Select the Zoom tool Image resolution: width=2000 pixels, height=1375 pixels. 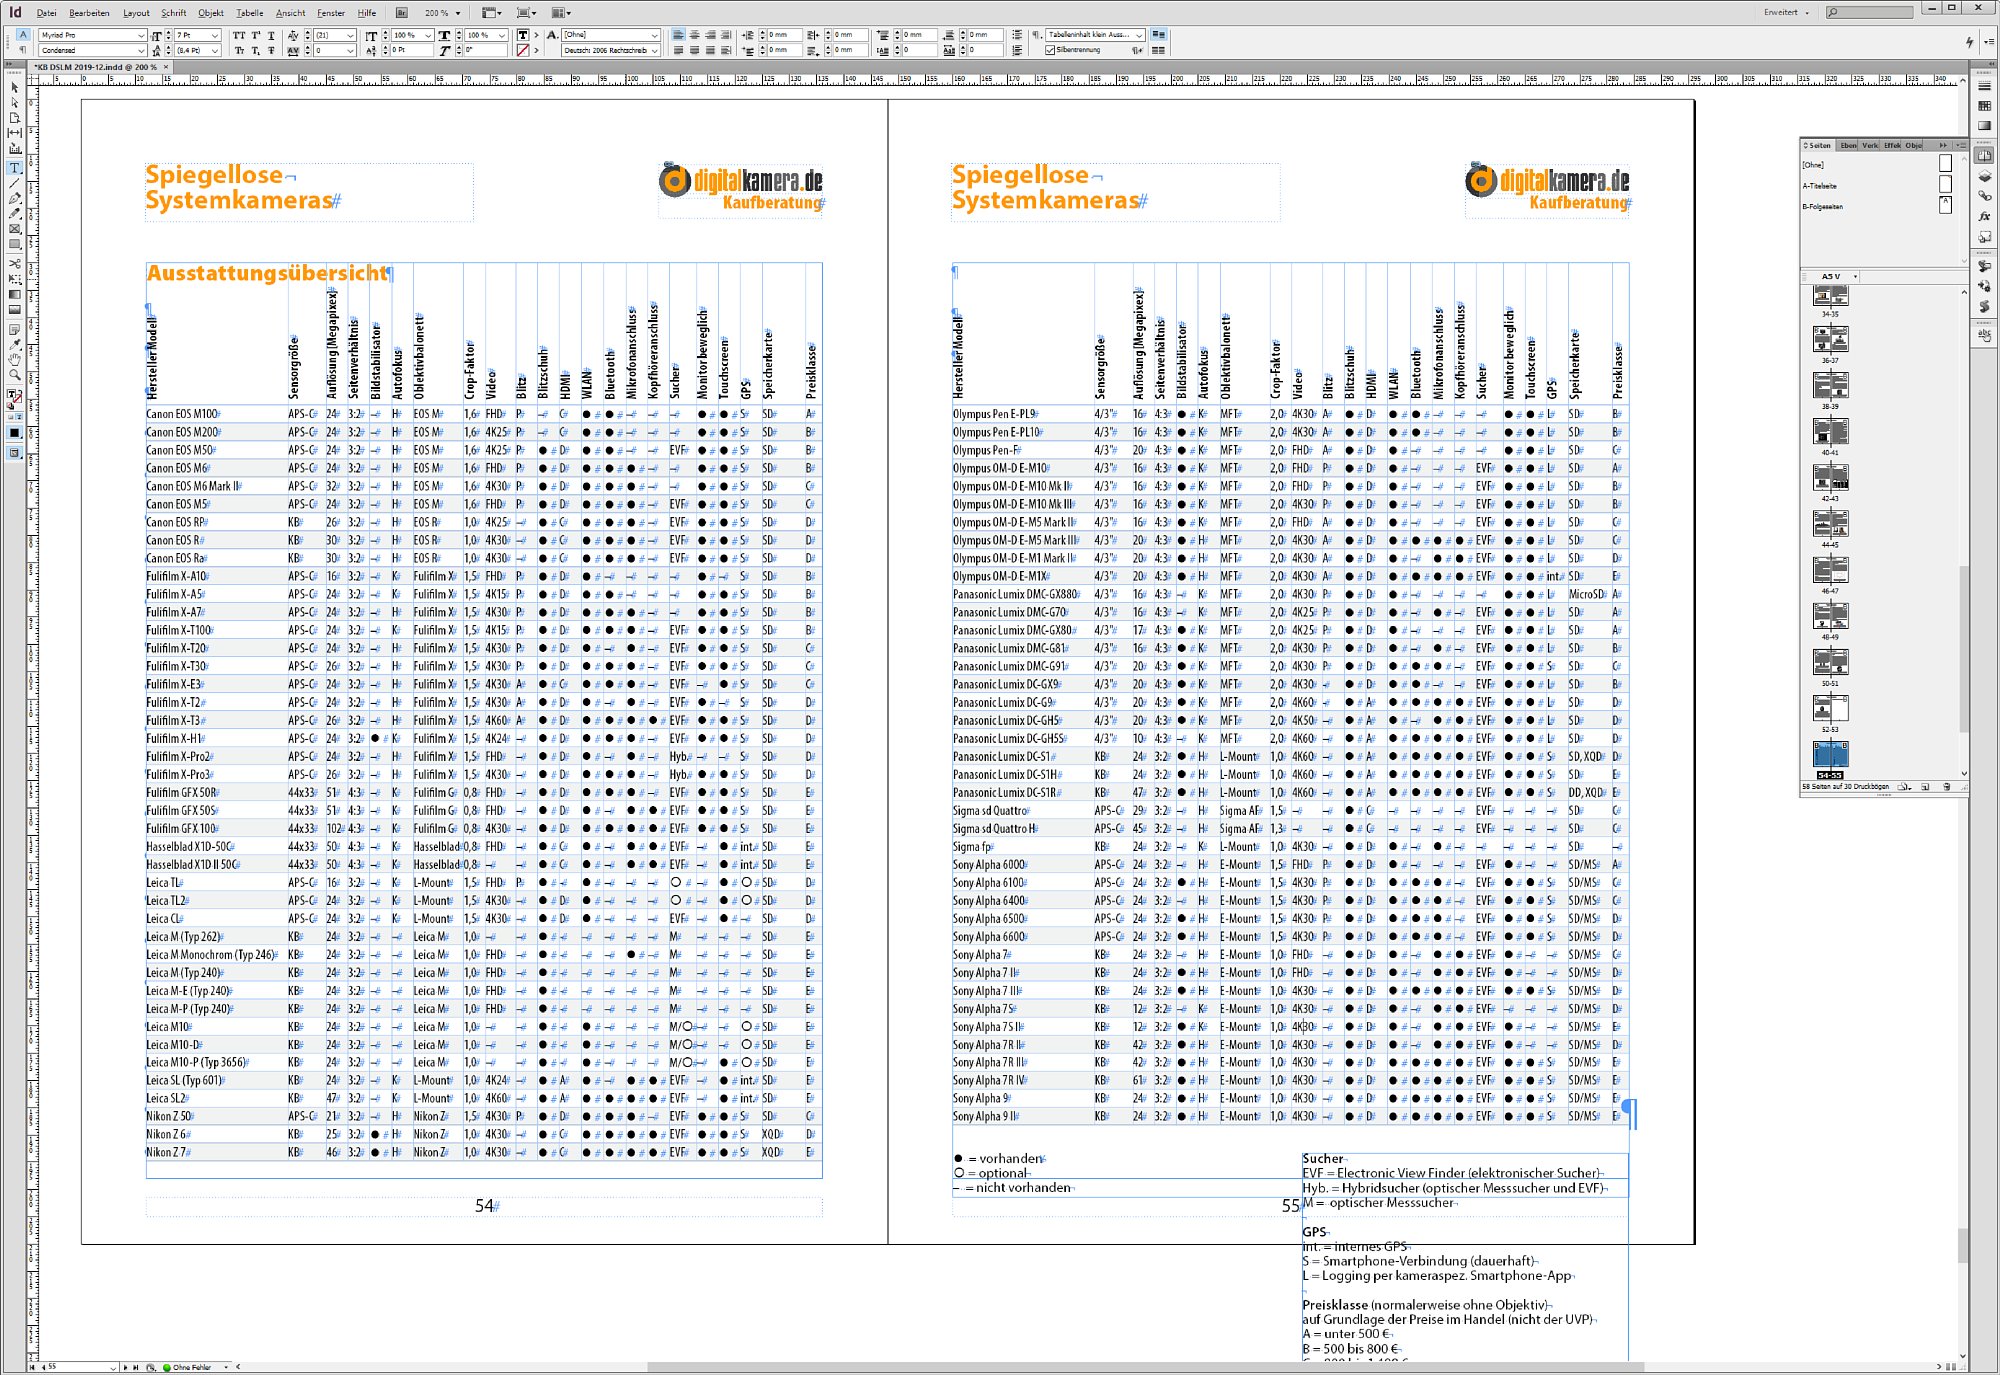(14, 375)
